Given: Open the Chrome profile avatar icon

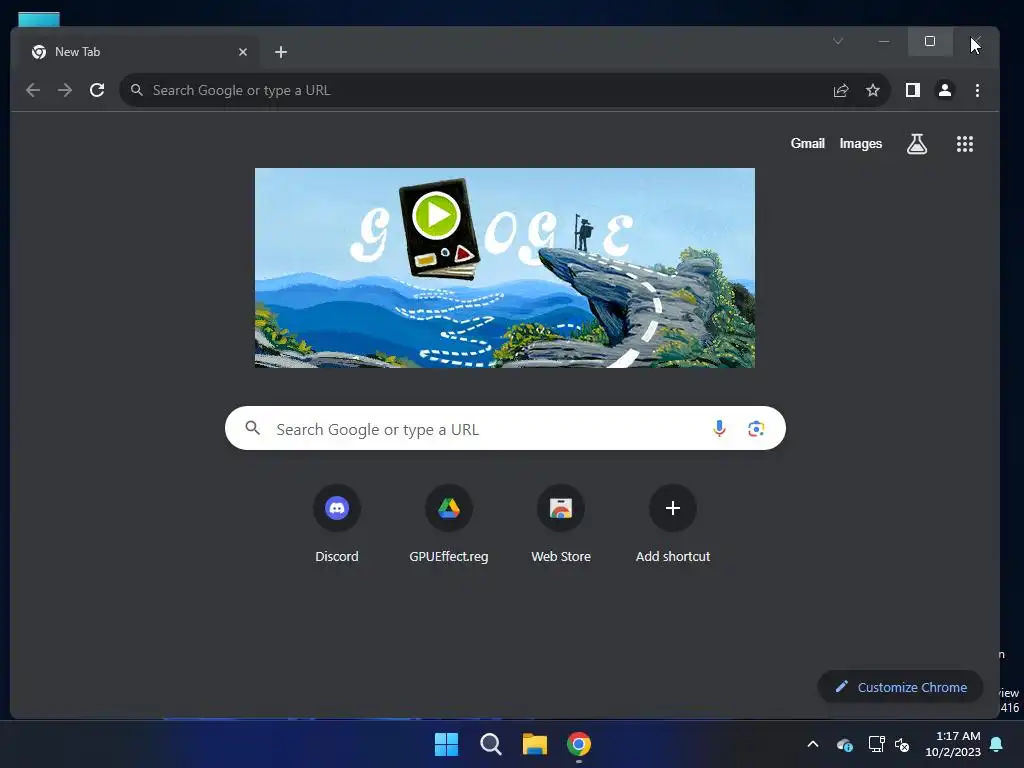Looking at the screenshot, I should click(x=945, y=90).
